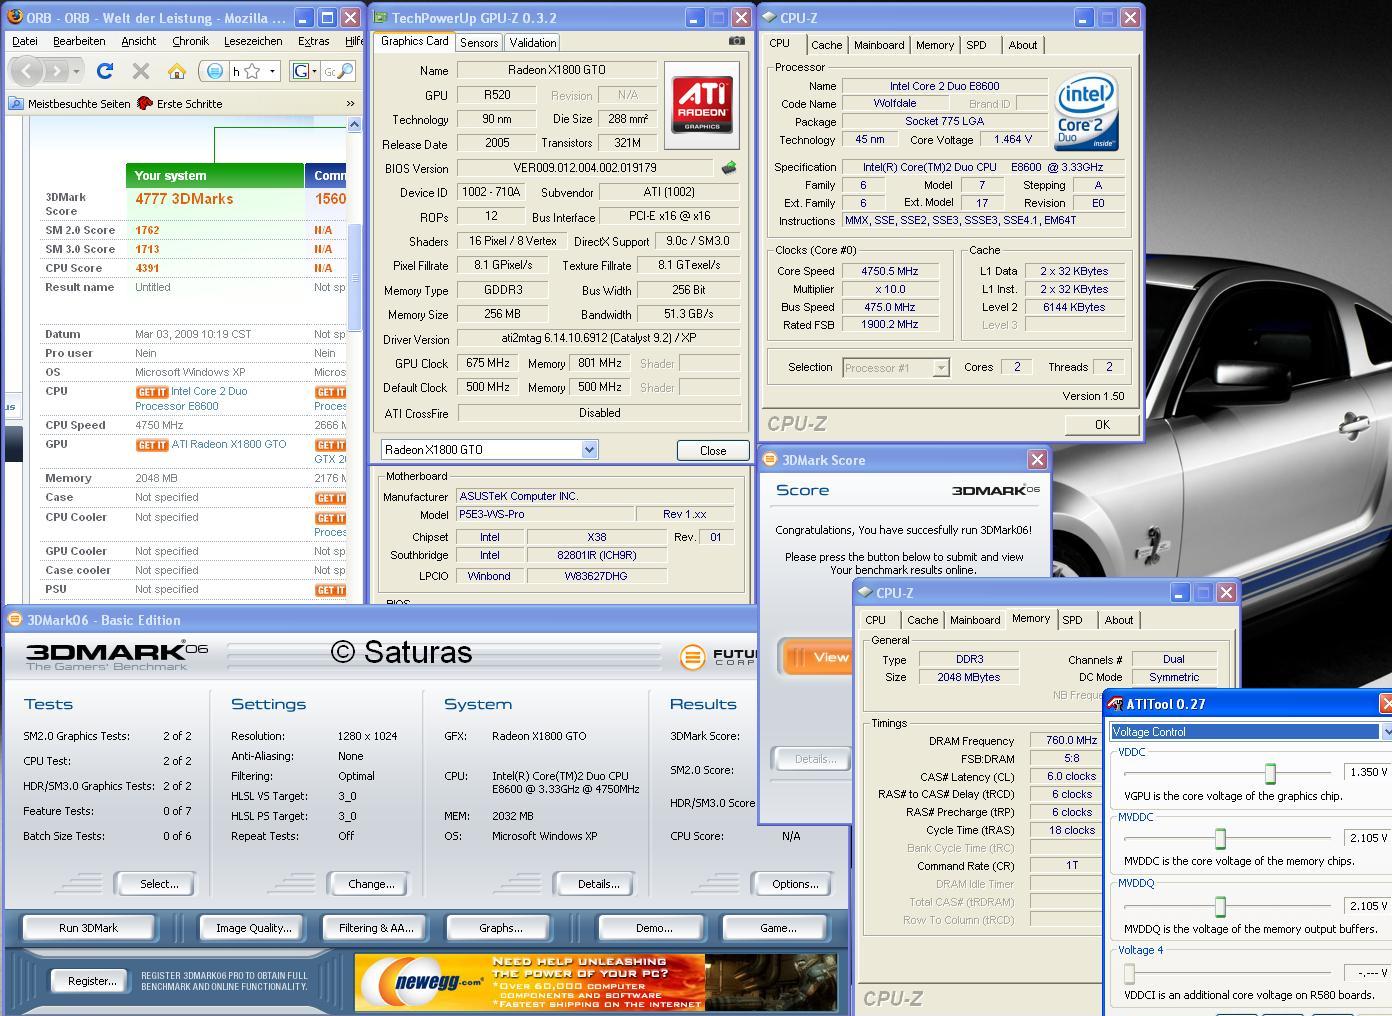Click the Close button in GPU-Z
Image resolution: width=1392 pixels, height=1016 pixels.
coord(713,450)
